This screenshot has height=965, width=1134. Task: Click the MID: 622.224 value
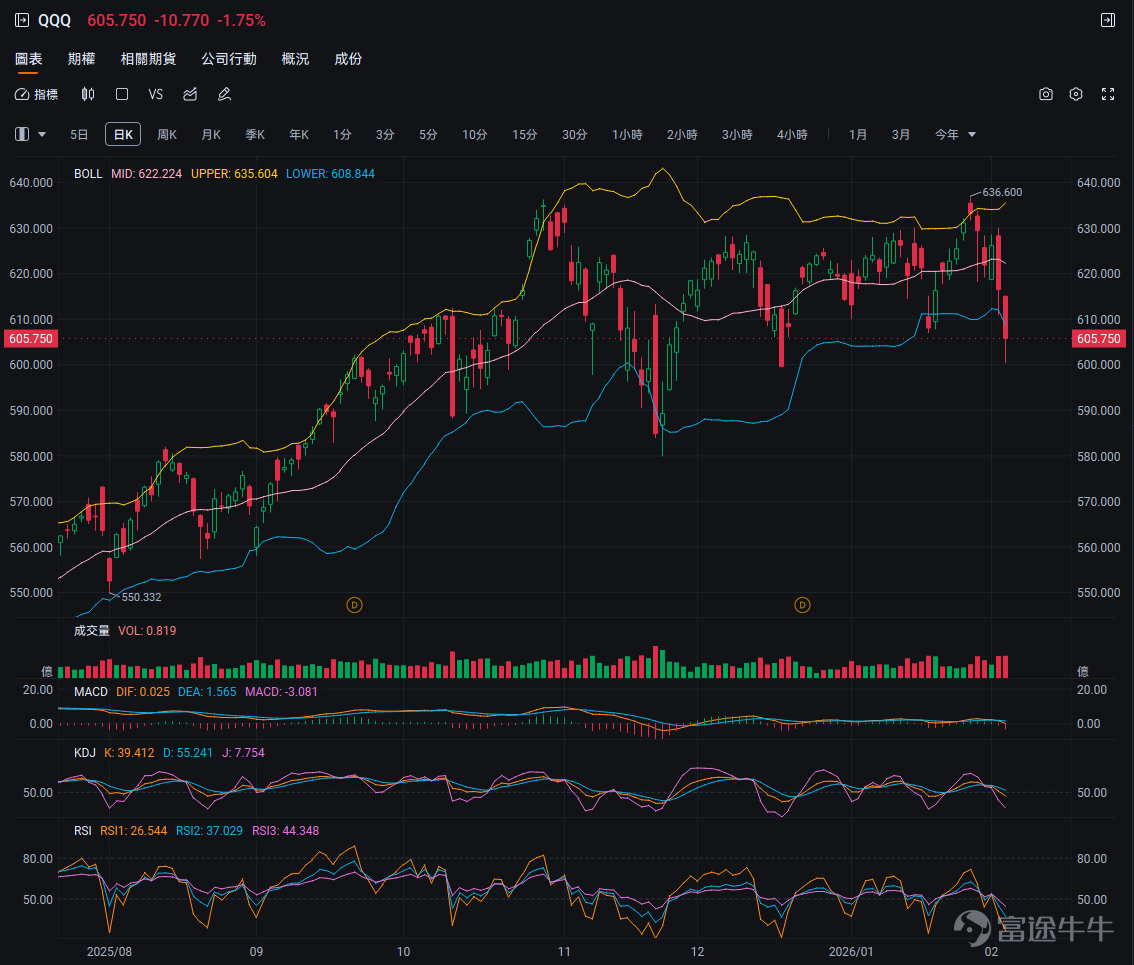[147, 174]
